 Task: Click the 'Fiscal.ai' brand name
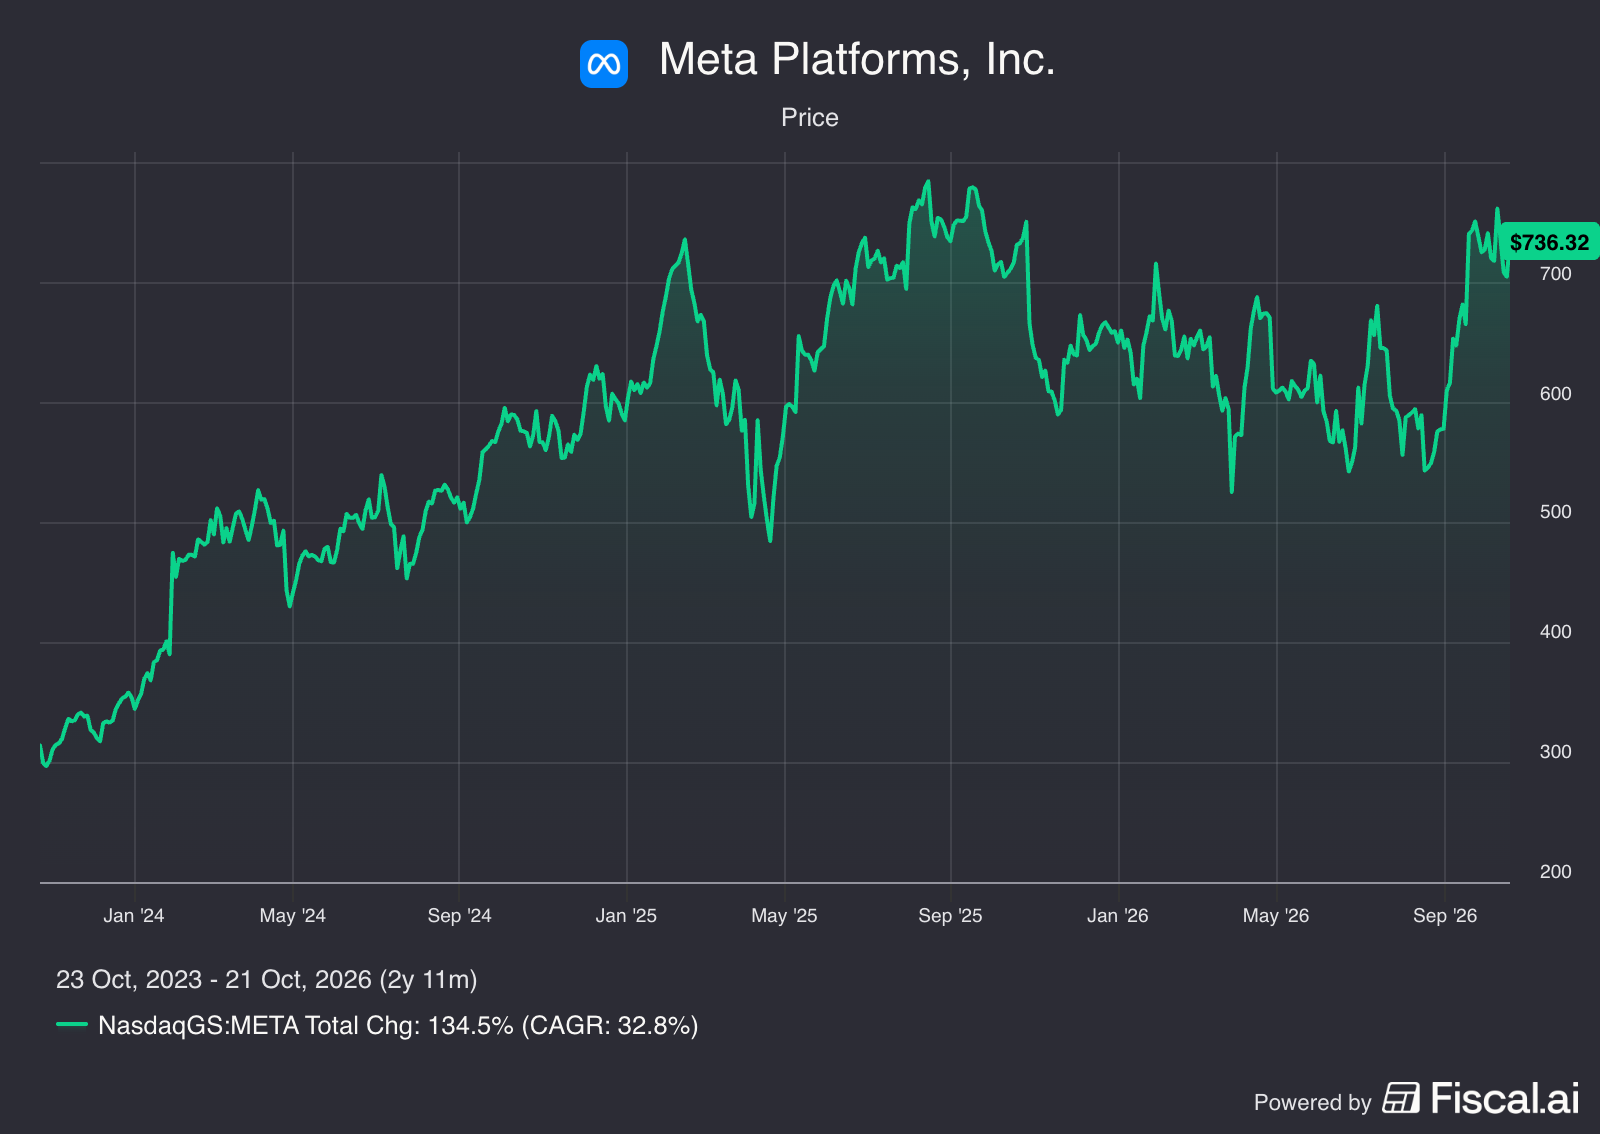coord(1505,1098)
